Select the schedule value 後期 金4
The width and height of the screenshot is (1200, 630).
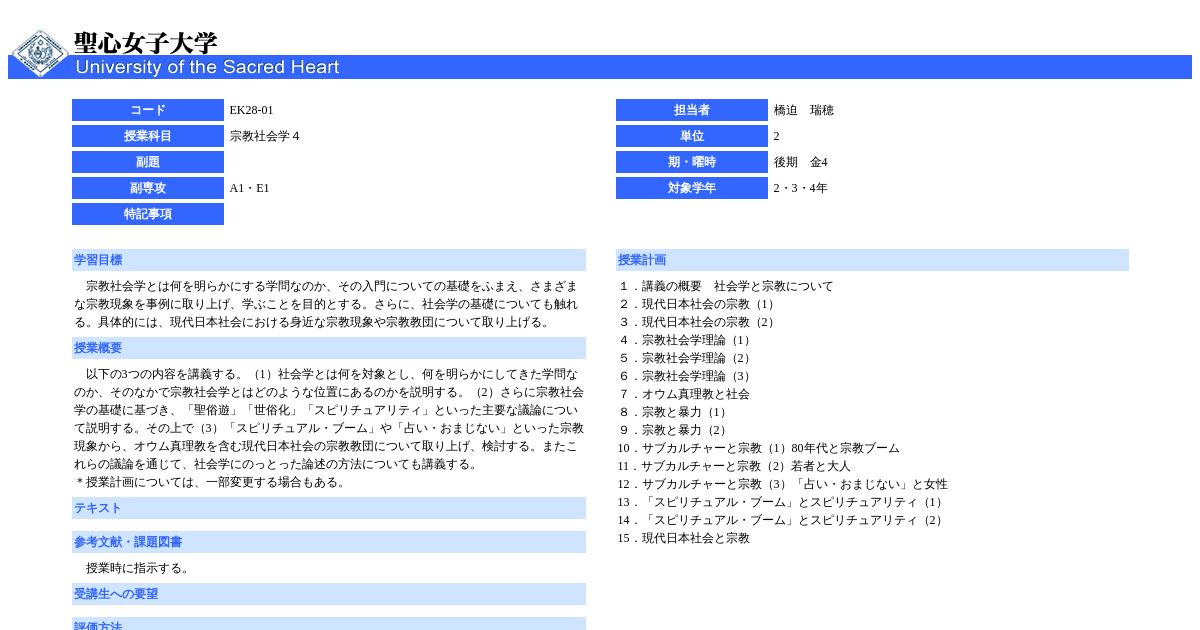tap(800, 162)
